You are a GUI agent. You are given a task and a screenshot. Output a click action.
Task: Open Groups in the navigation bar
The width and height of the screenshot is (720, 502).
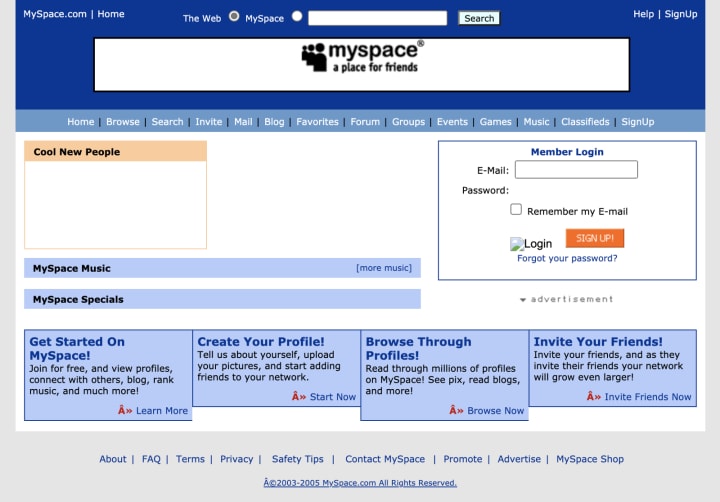(x=408, y=122)
